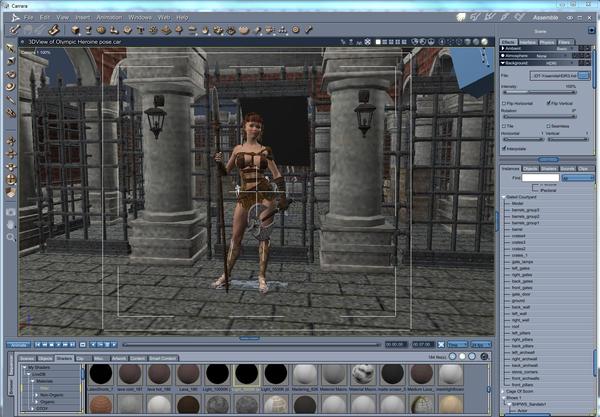Click the target-ring icon in top toolbar
Image resolution: width=600 pixels, height=417 pixels.
point(295,29)
